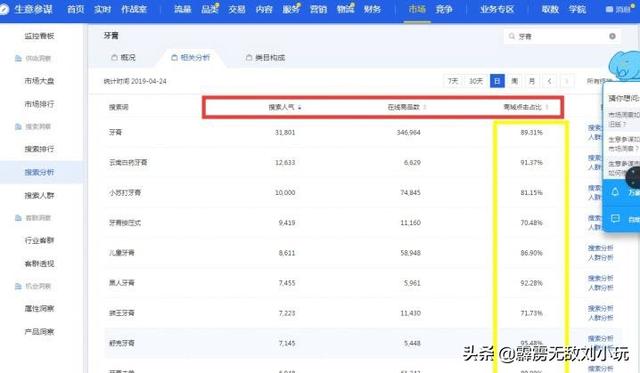Switch to the 类目构成 tab
The height and width of the screenshot is (373, 640).
click(265, 58)
